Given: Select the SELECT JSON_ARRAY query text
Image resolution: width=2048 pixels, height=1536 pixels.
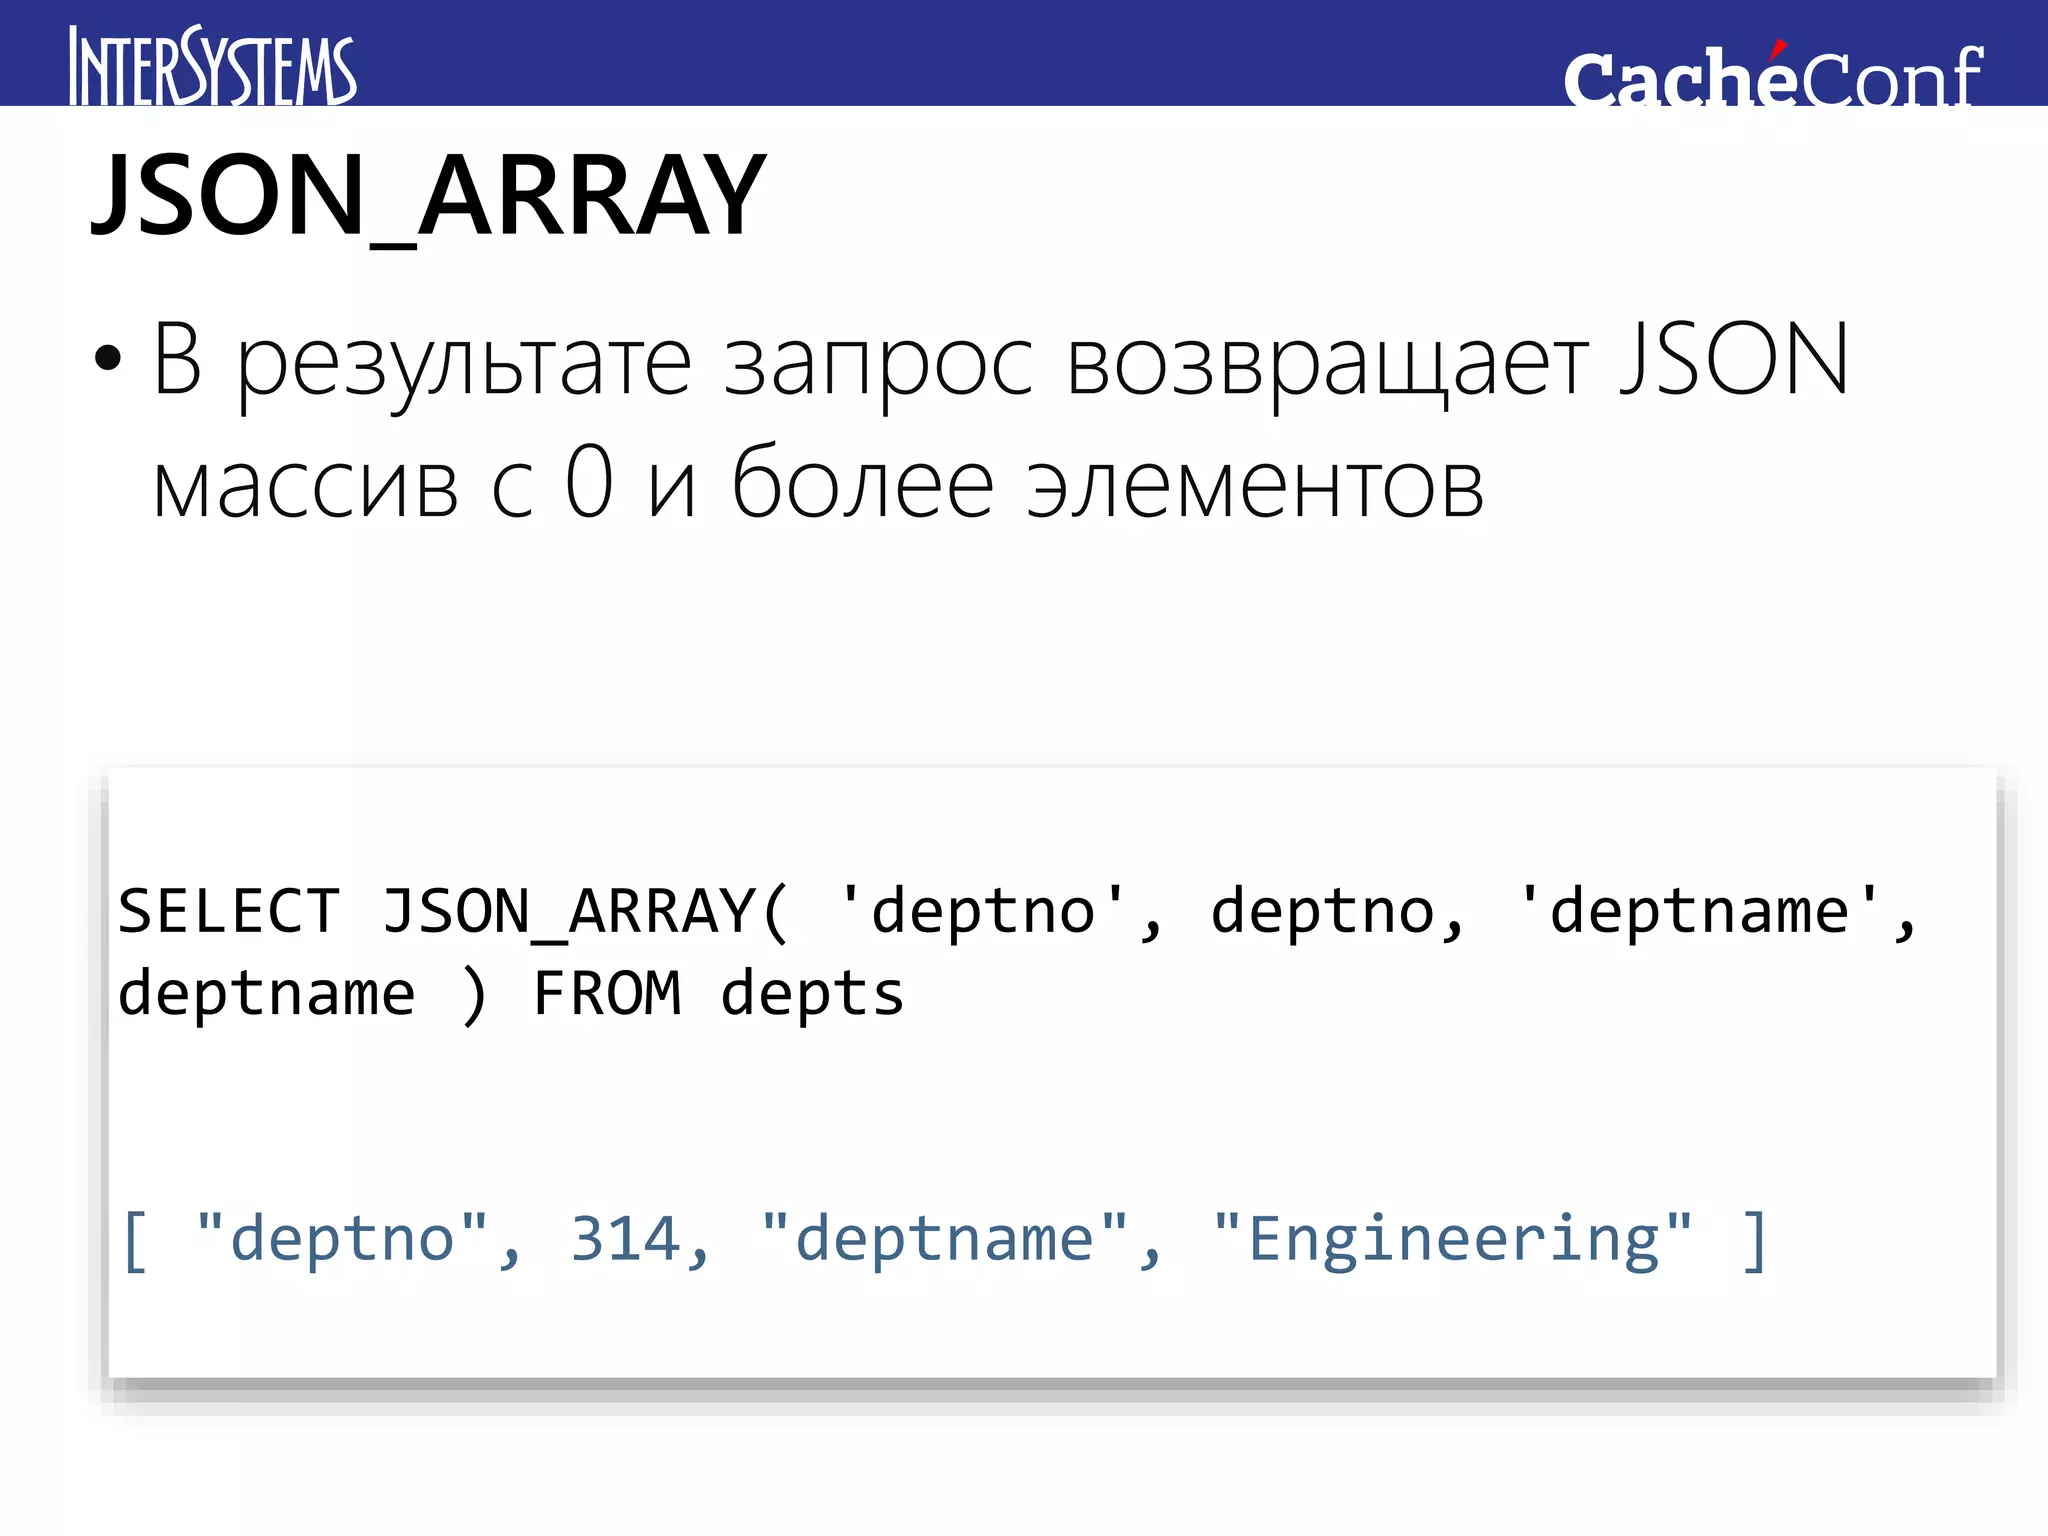Looking at the screenshot, I should (1017, 953).
